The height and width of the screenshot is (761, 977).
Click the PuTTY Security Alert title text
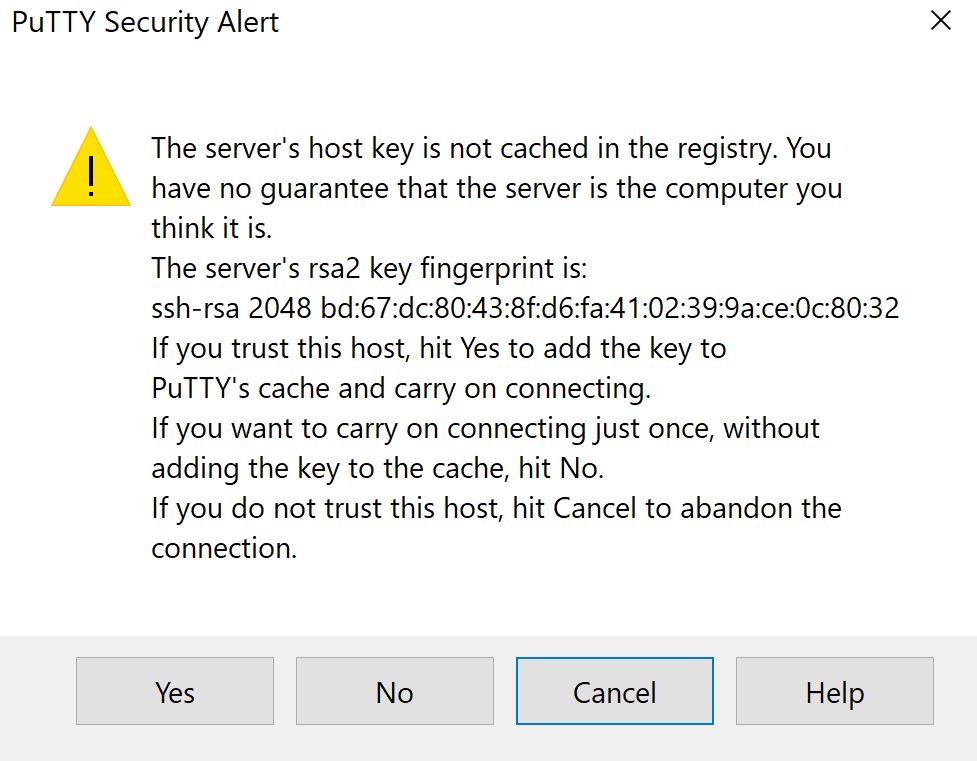click(x=145, y=22)
